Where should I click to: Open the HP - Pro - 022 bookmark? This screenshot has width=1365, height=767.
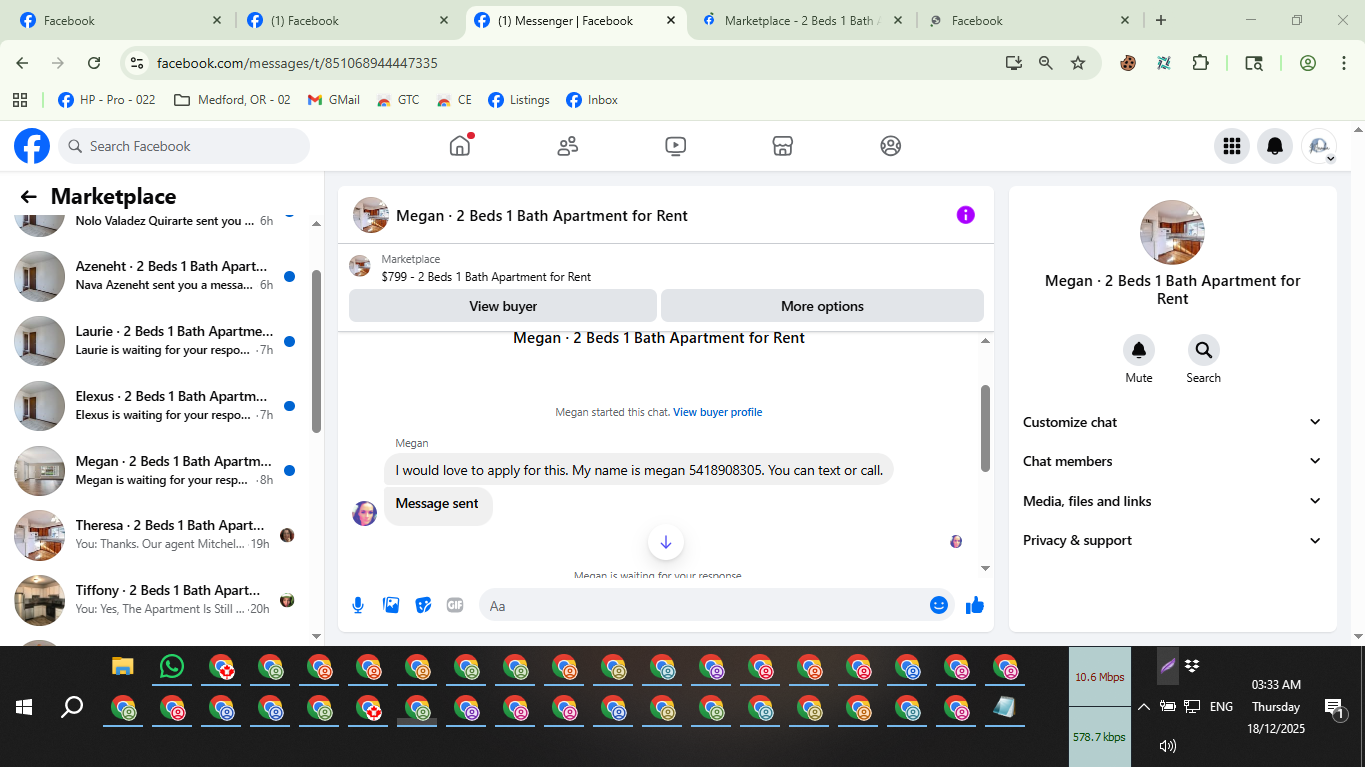(x=107, y=100)
